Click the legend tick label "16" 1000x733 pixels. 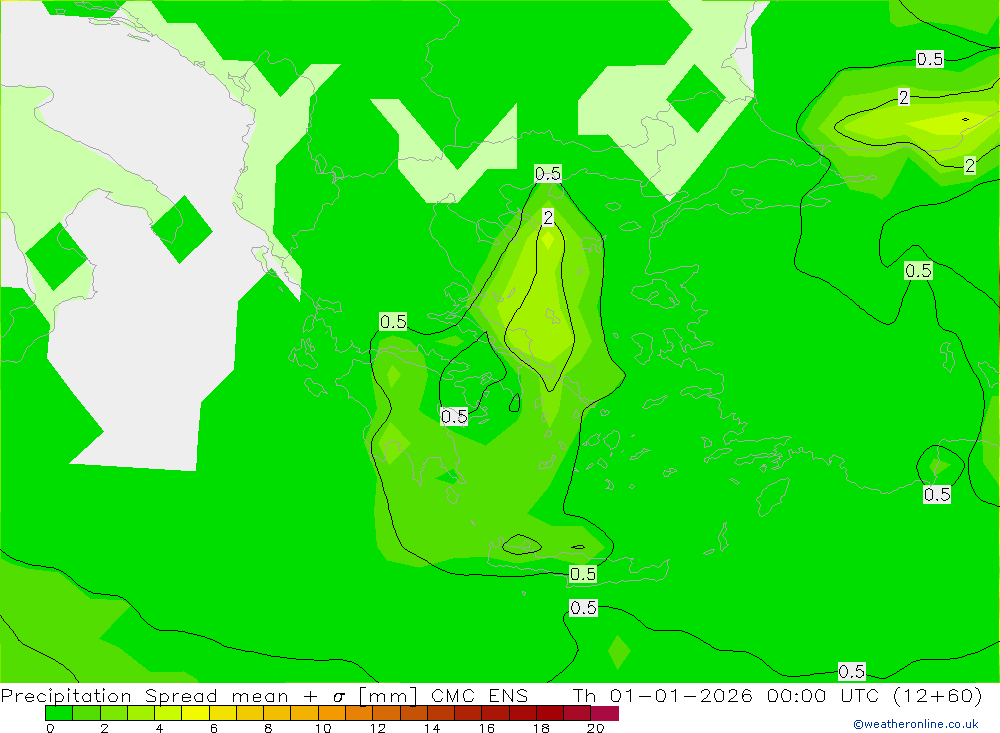[487, 728]
